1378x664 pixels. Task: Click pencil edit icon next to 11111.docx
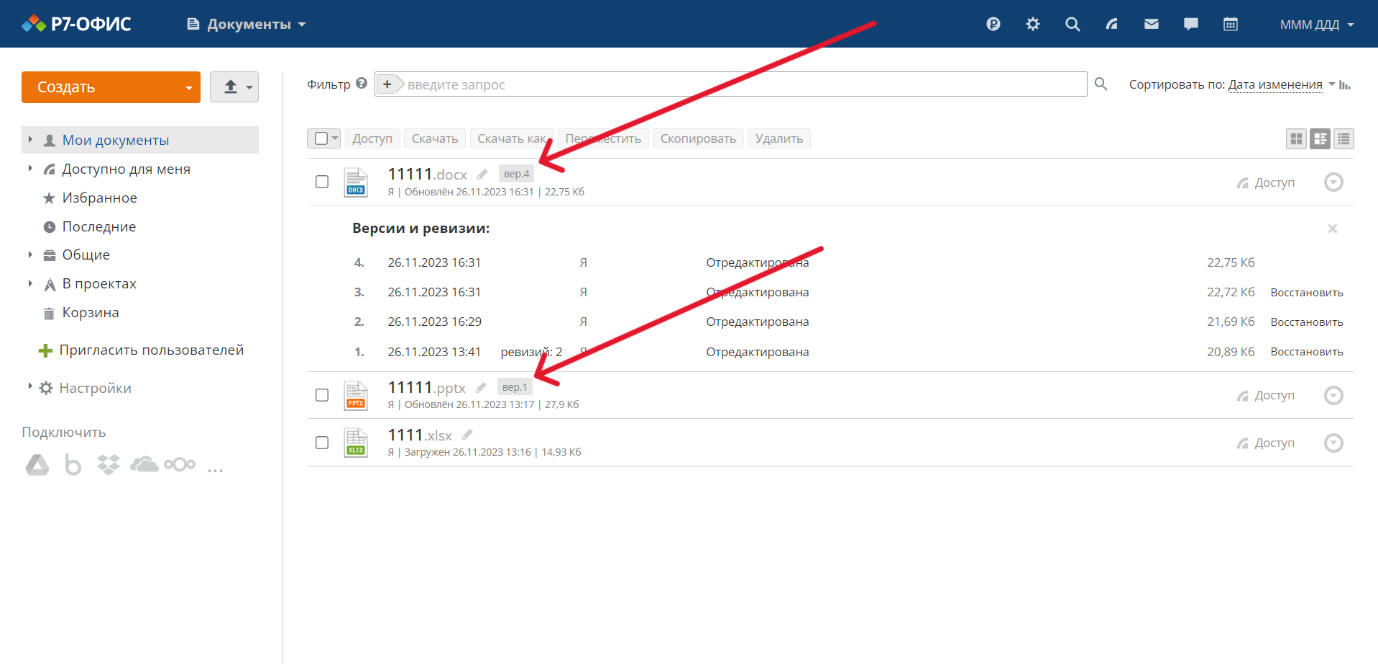[482, 174]
